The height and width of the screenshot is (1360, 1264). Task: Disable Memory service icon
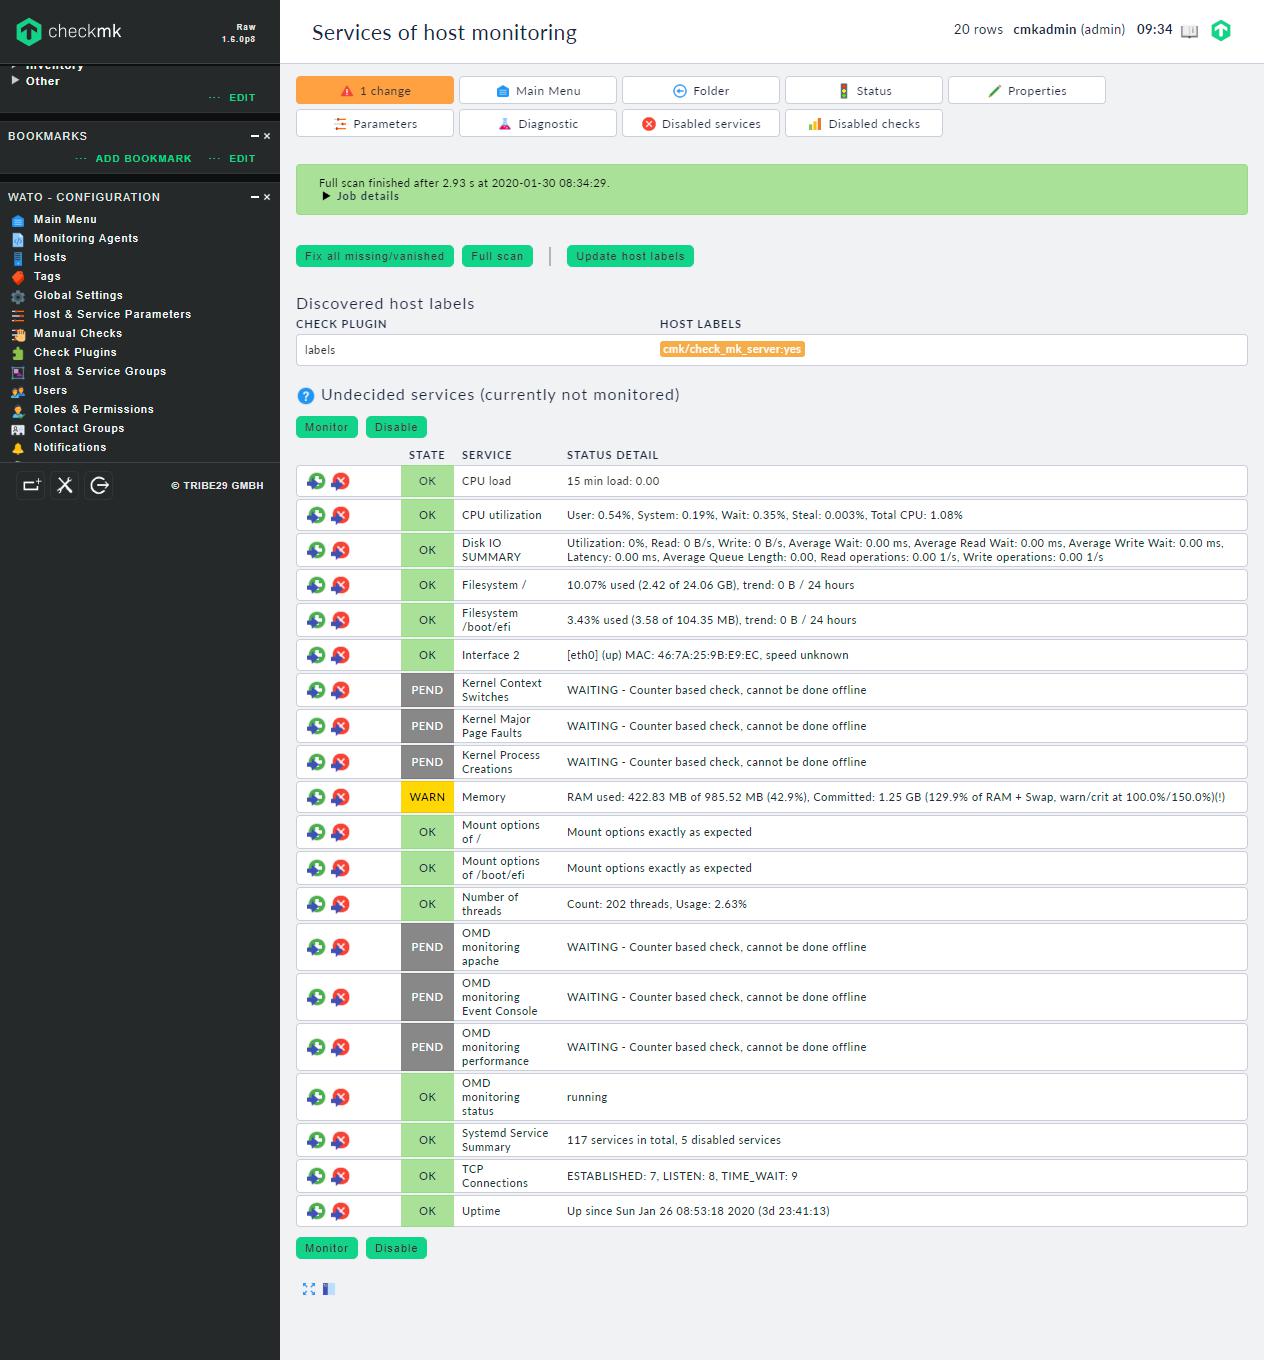tap(340, 797)
